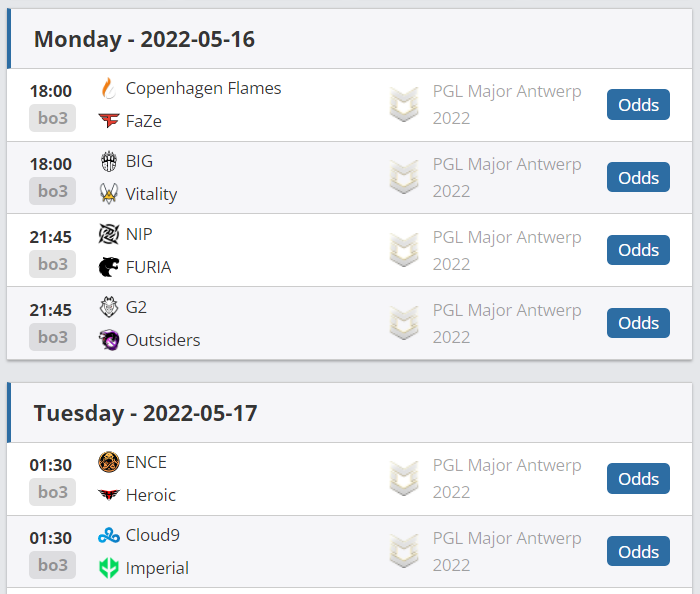Viewport: 700px width, 594px height.
Task: Open Odds for BIG vs Vitality
Action: (638, 177)
